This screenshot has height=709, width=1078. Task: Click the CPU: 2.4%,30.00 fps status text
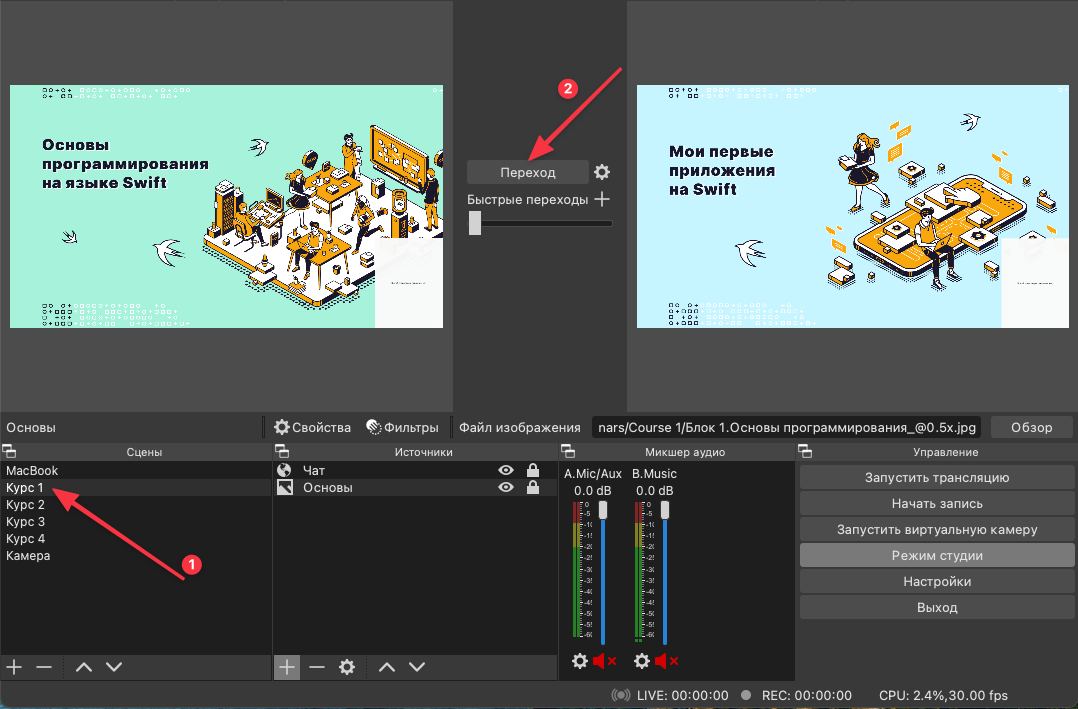pyautogui.click(x=943, y=695)
